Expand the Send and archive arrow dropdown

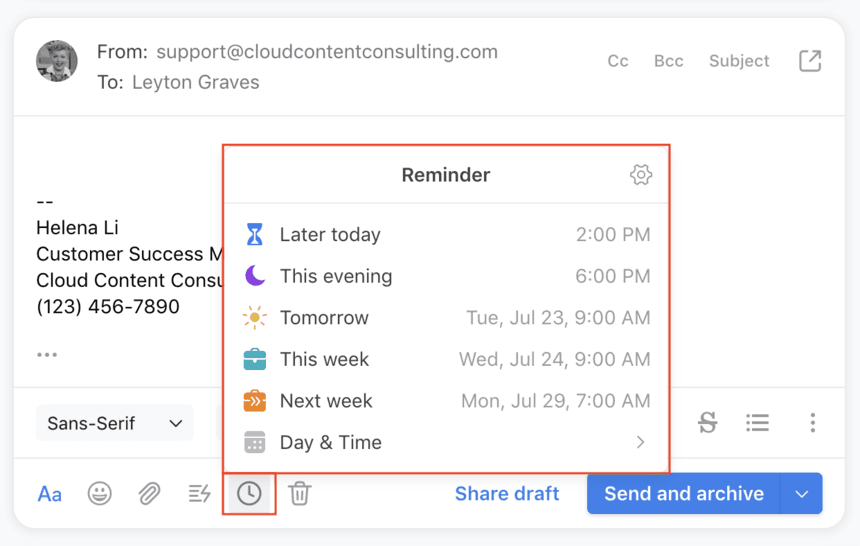click(x=801, y=494)
